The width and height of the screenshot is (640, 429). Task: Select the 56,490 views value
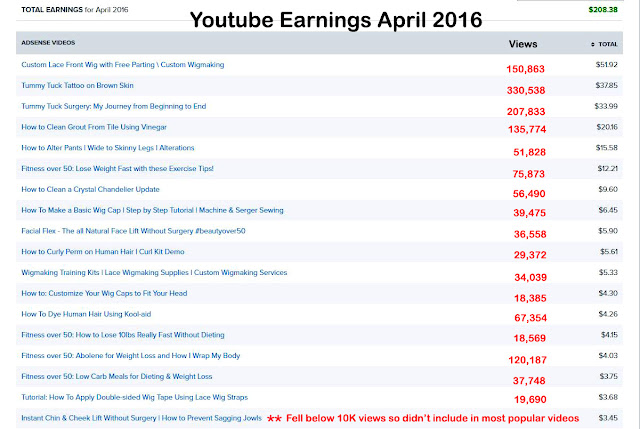click(x=529, y=193)
